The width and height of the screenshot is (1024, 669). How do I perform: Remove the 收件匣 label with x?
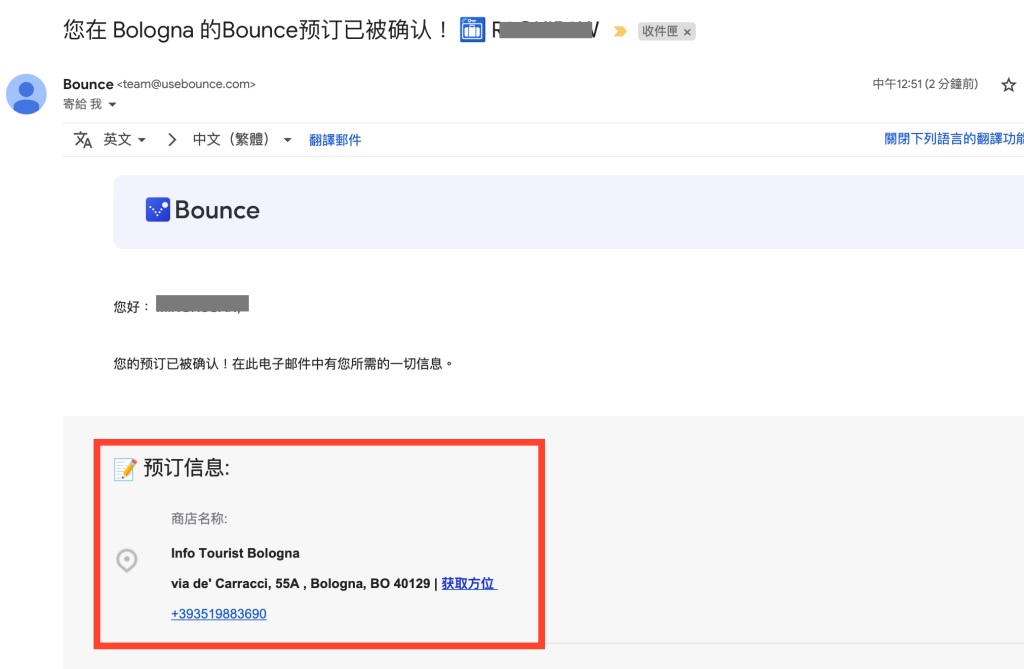pyautogui.click(x=687, y=31)
